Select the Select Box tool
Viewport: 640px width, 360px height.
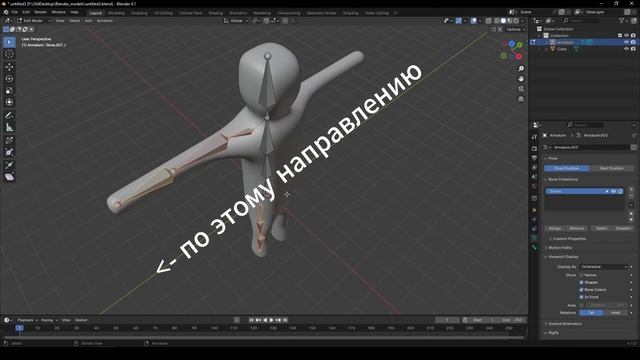(9, 42)
